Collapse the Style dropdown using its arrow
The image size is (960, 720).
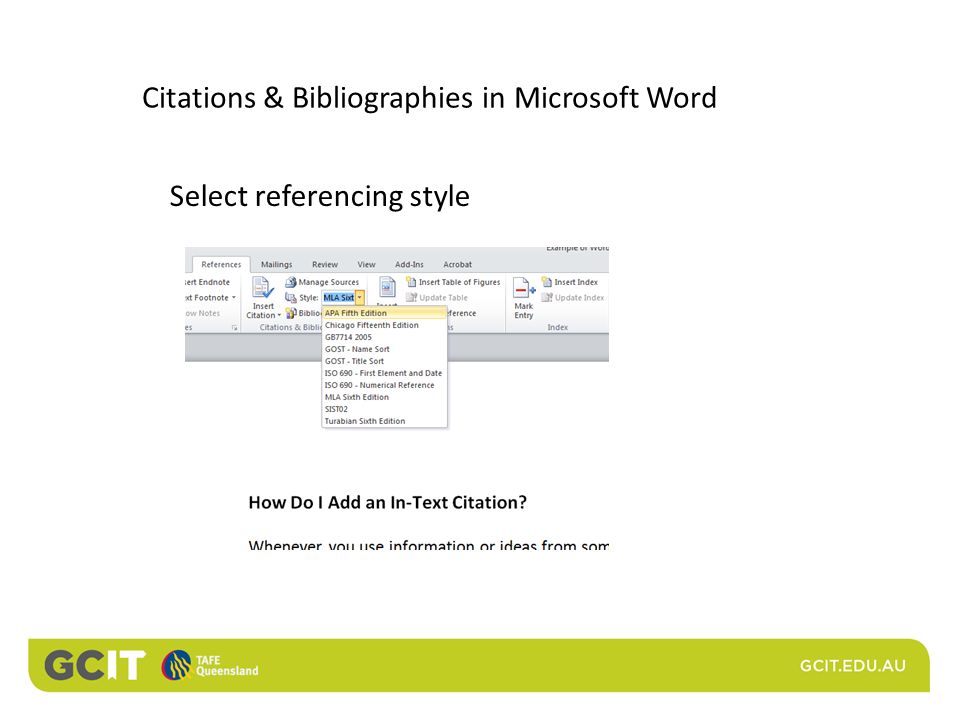[x=359, y=298]
